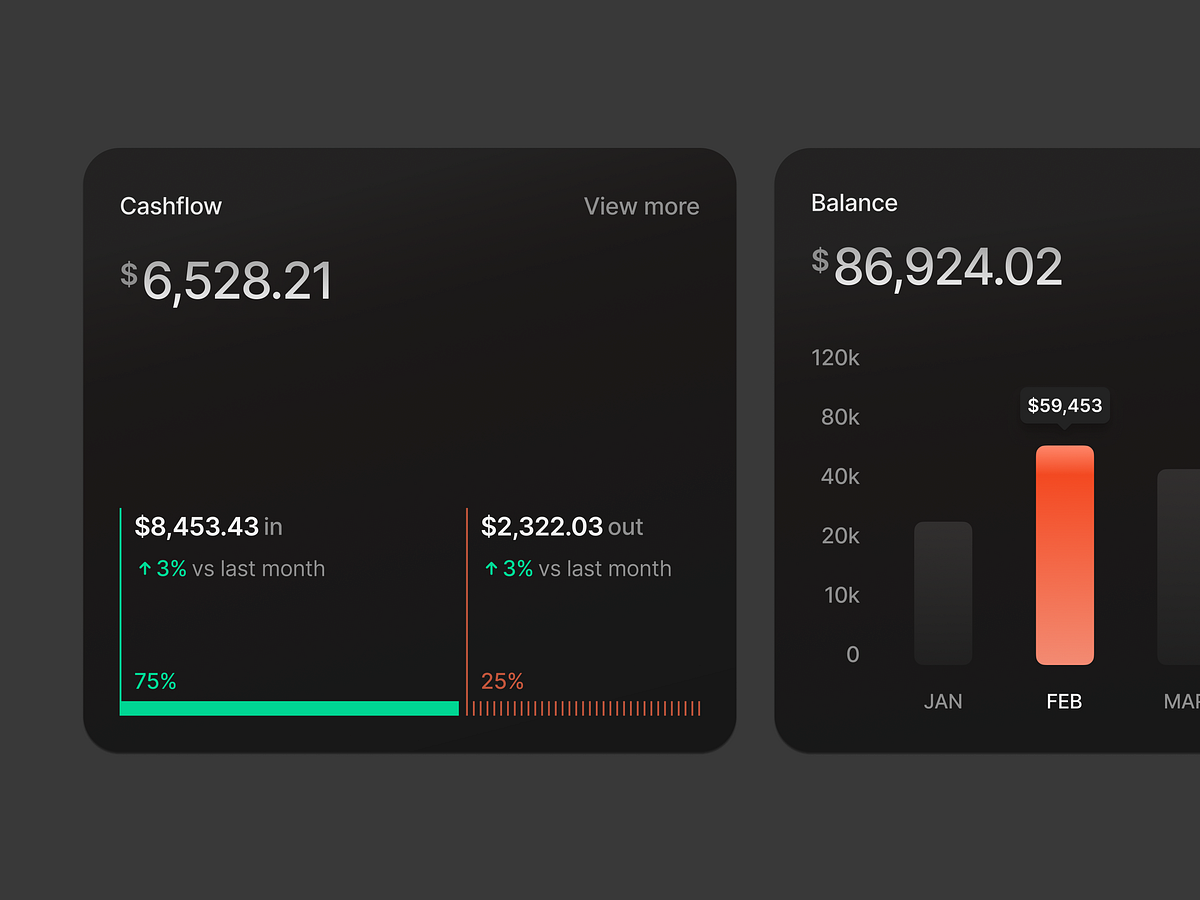Click the 120k axis label

(x=835, y=357)
